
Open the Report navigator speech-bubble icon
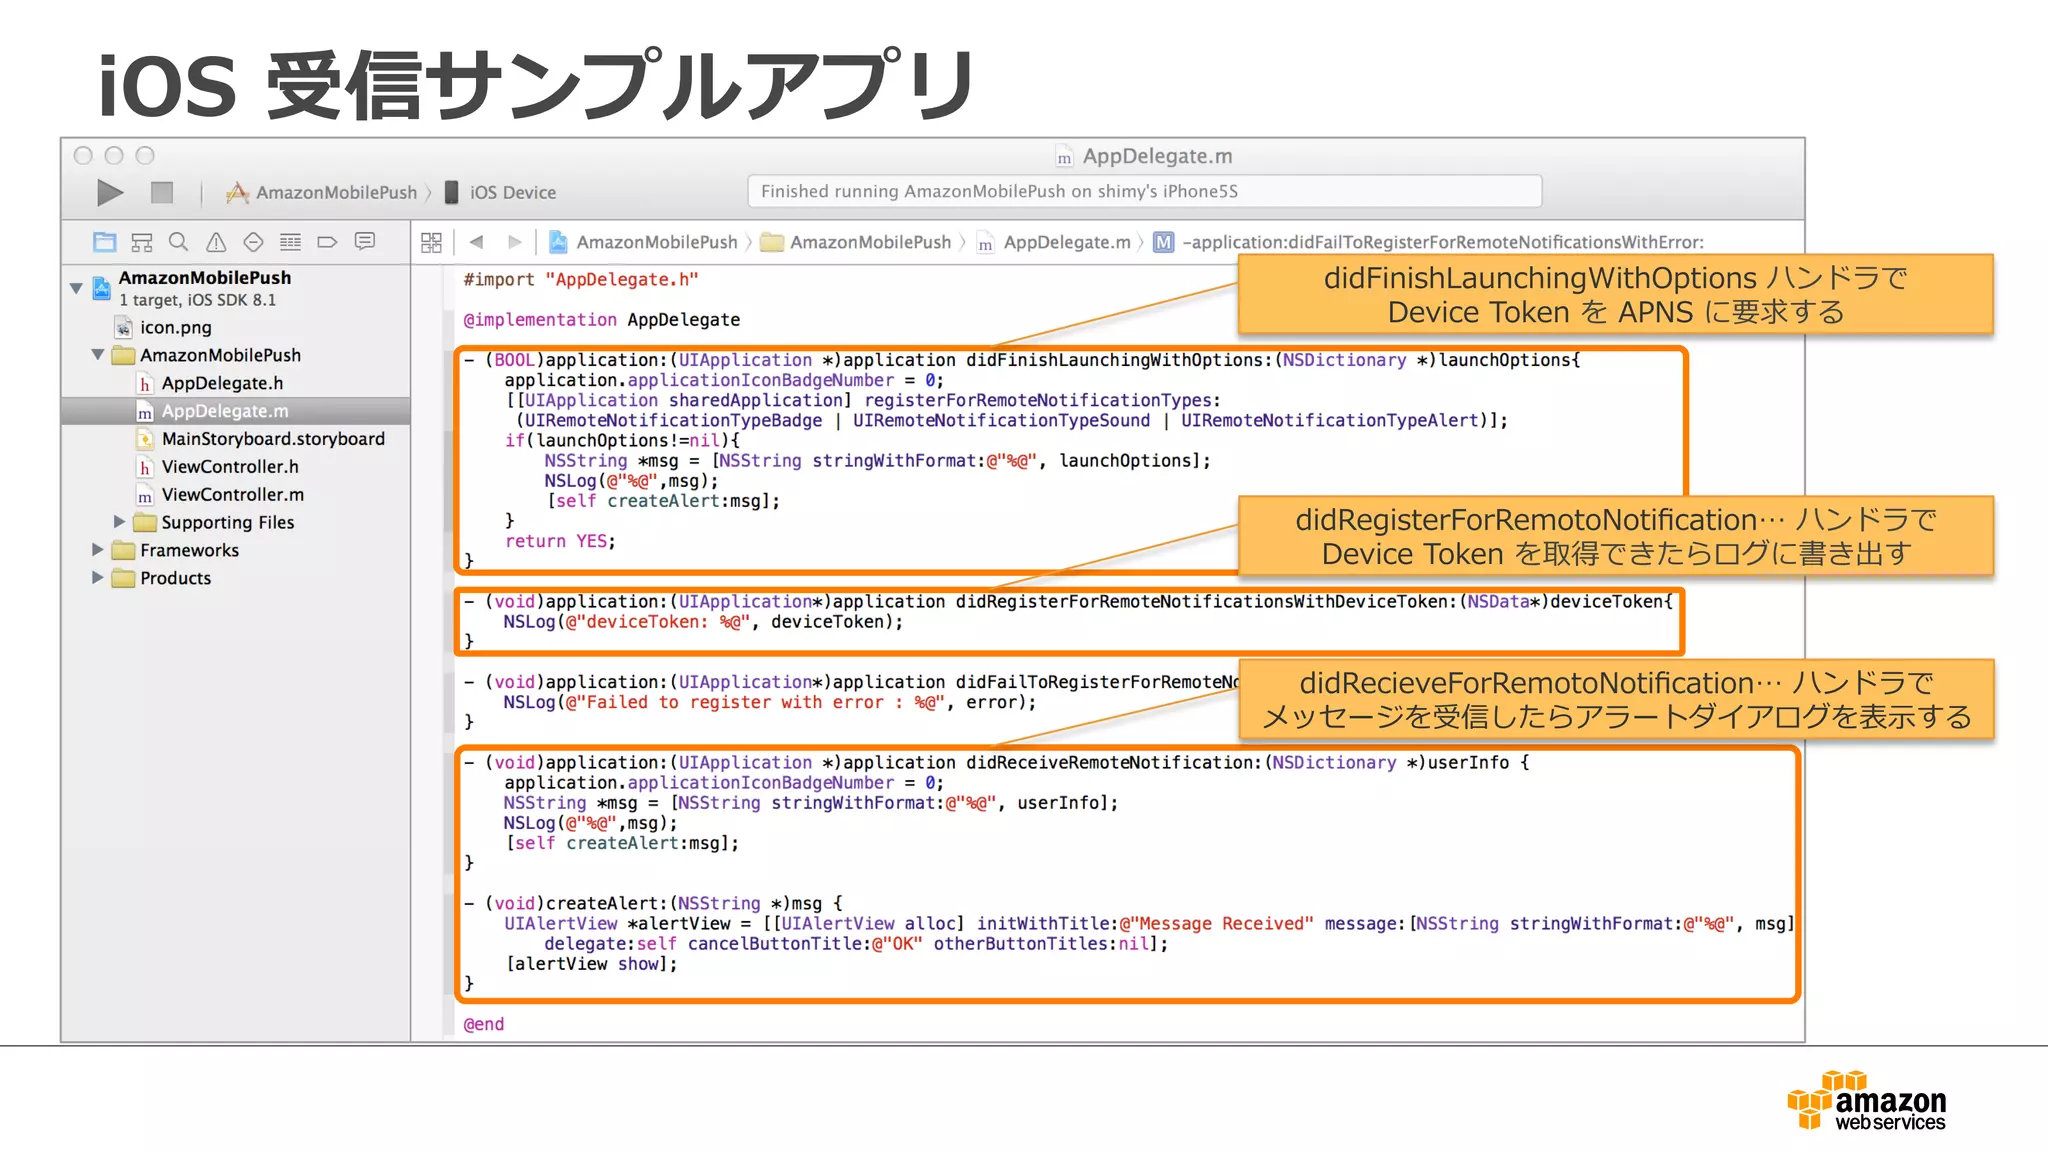tap(365, 242)
